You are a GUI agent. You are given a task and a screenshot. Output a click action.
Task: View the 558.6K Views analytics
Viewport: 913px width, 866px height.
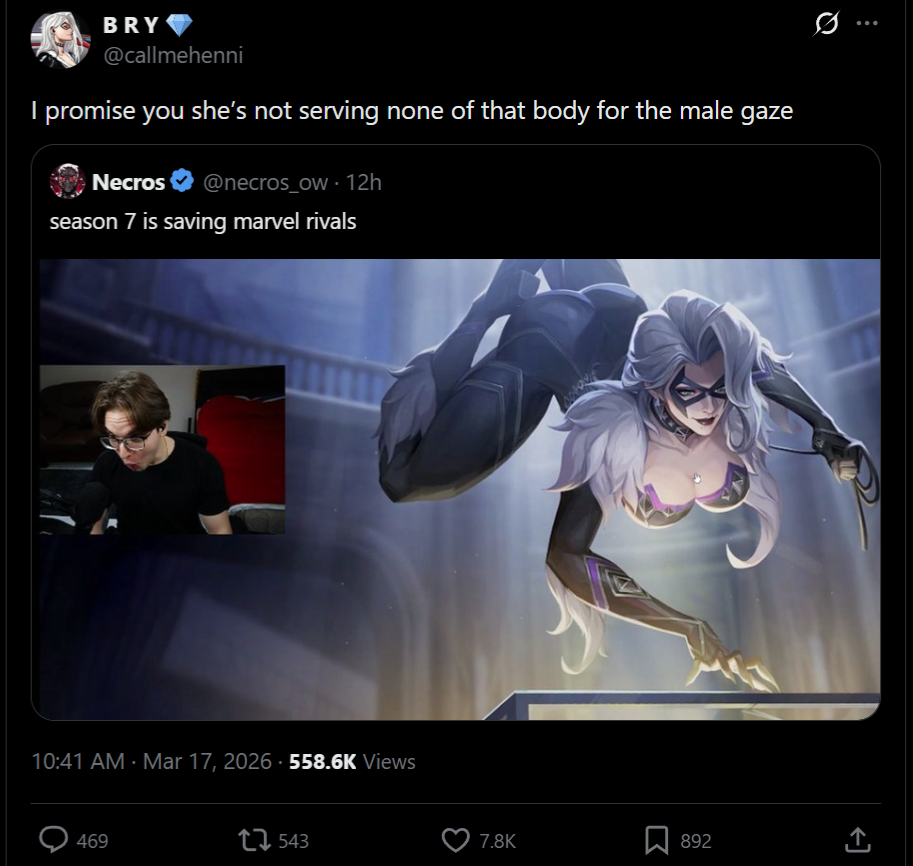(x=352, y=762)
